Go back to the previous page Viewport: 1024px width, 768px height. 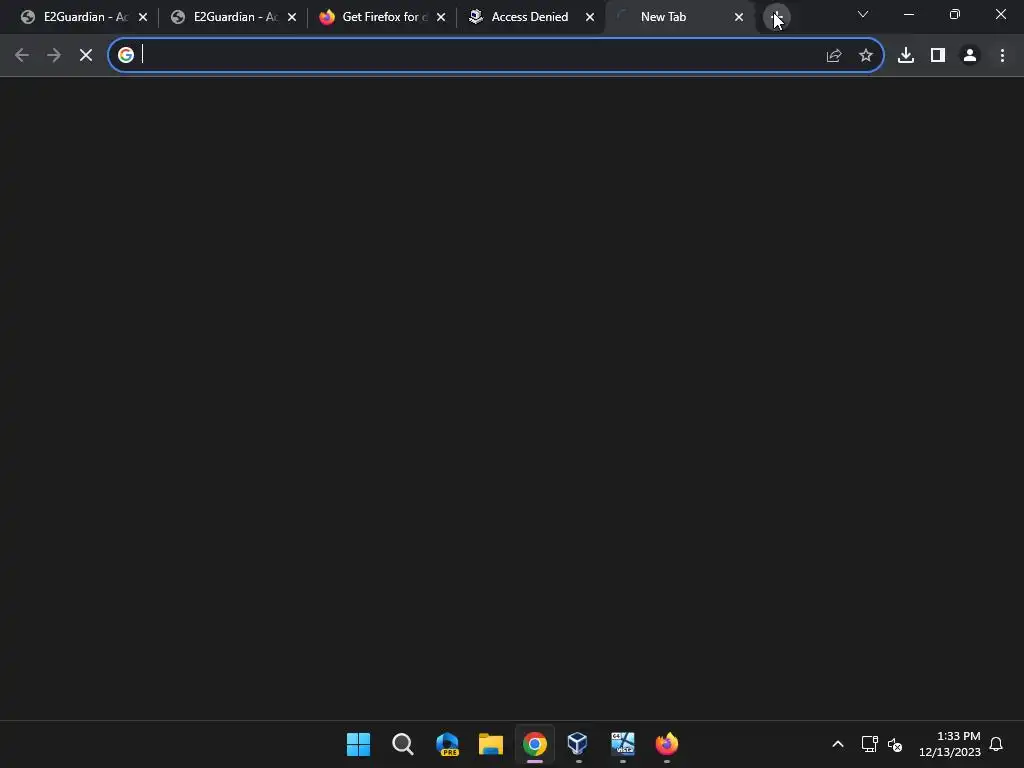click(x=22, y=56)
